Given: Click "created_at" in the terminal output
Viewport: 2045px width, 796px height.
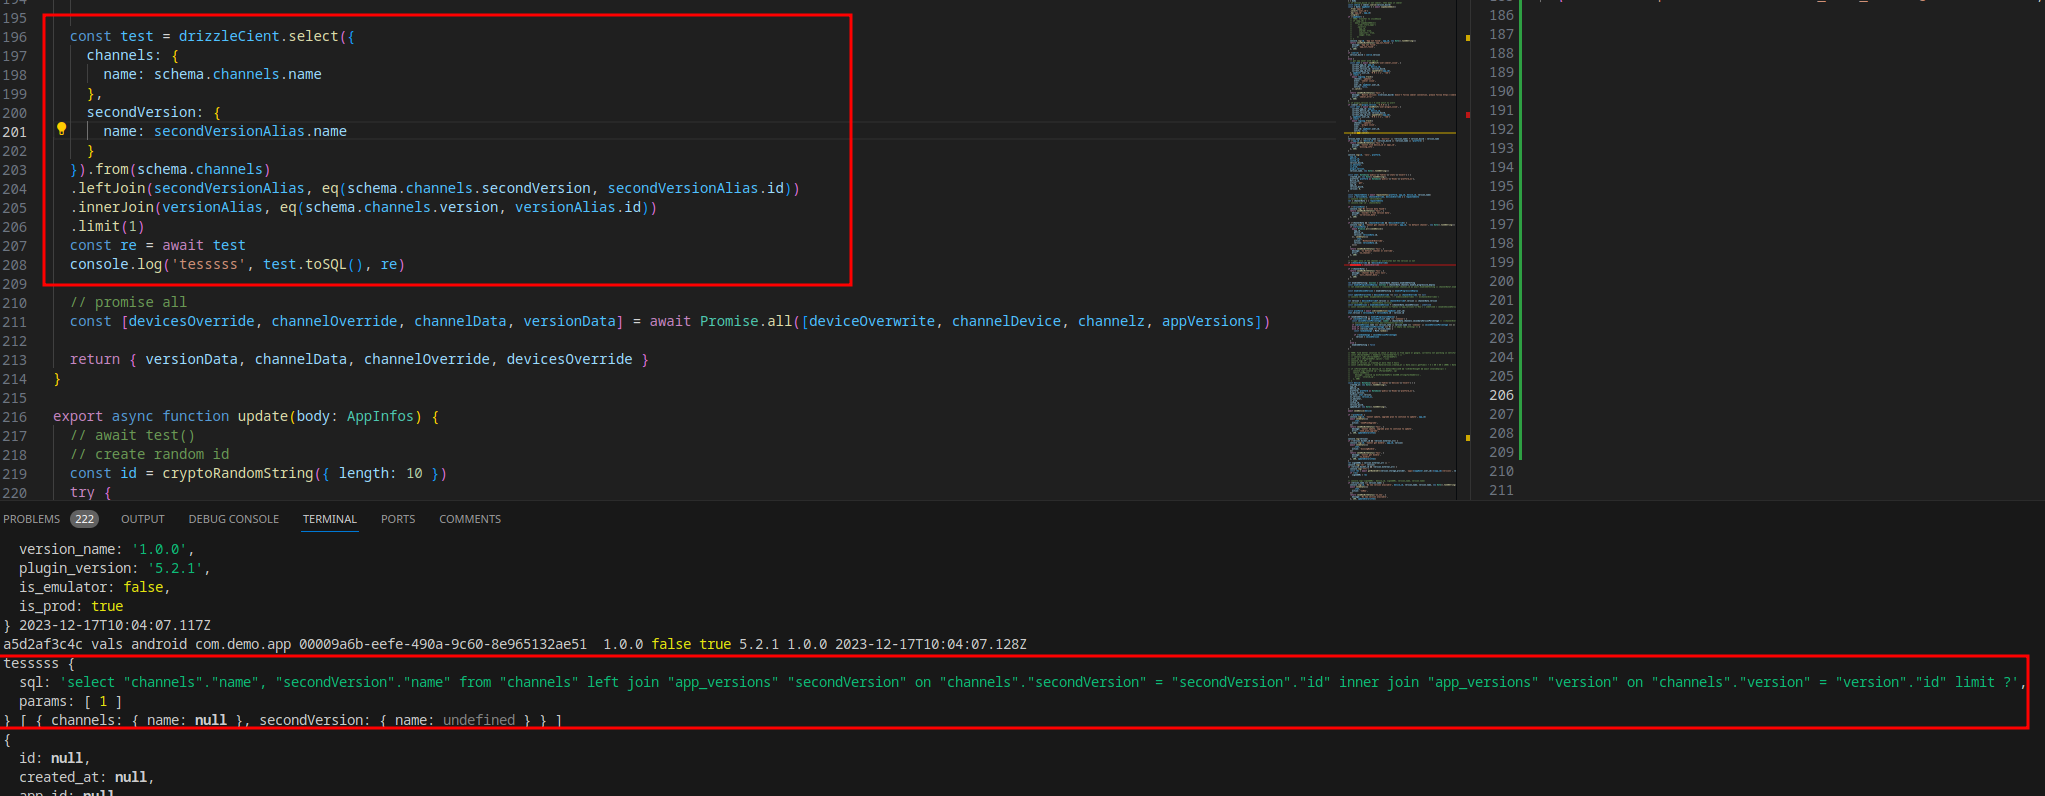Looking at the screenshot, I should [59, 777].
